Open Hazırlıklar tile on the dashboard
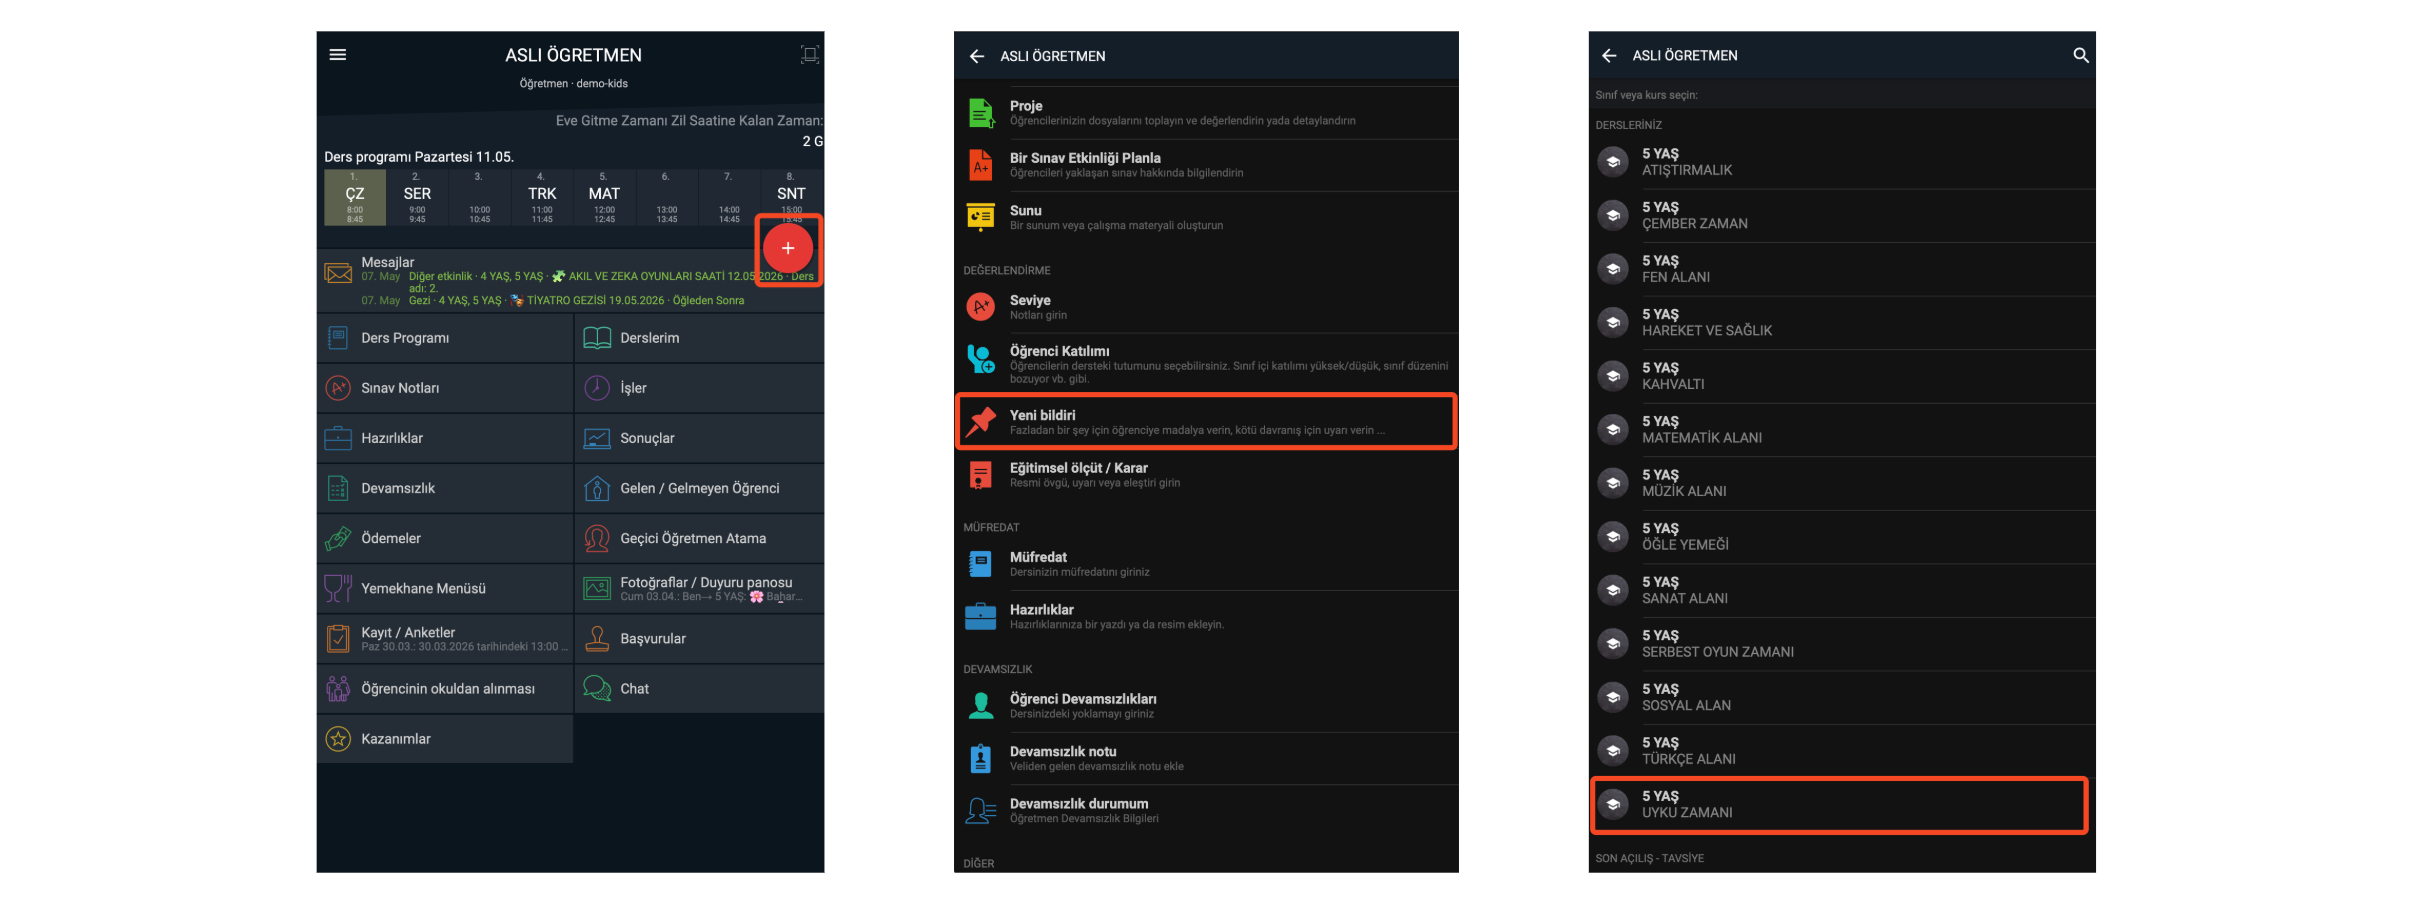 point(445,438)
